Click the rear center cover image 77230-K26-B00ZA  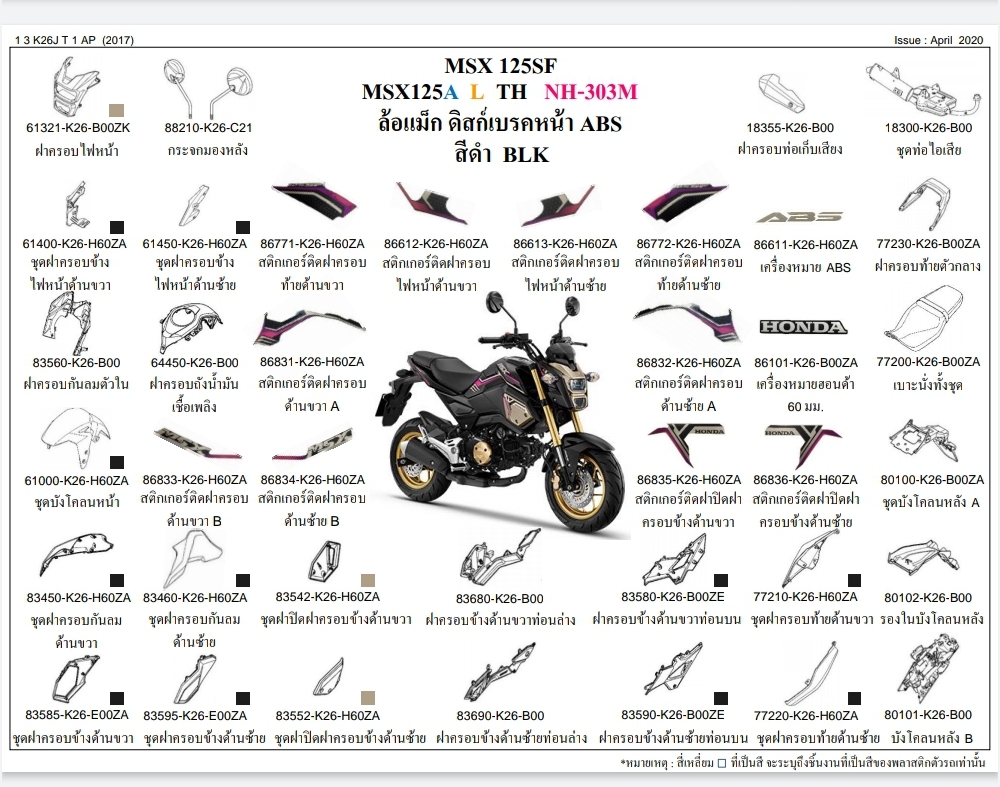pyautogui.click(x=925, y=204)
